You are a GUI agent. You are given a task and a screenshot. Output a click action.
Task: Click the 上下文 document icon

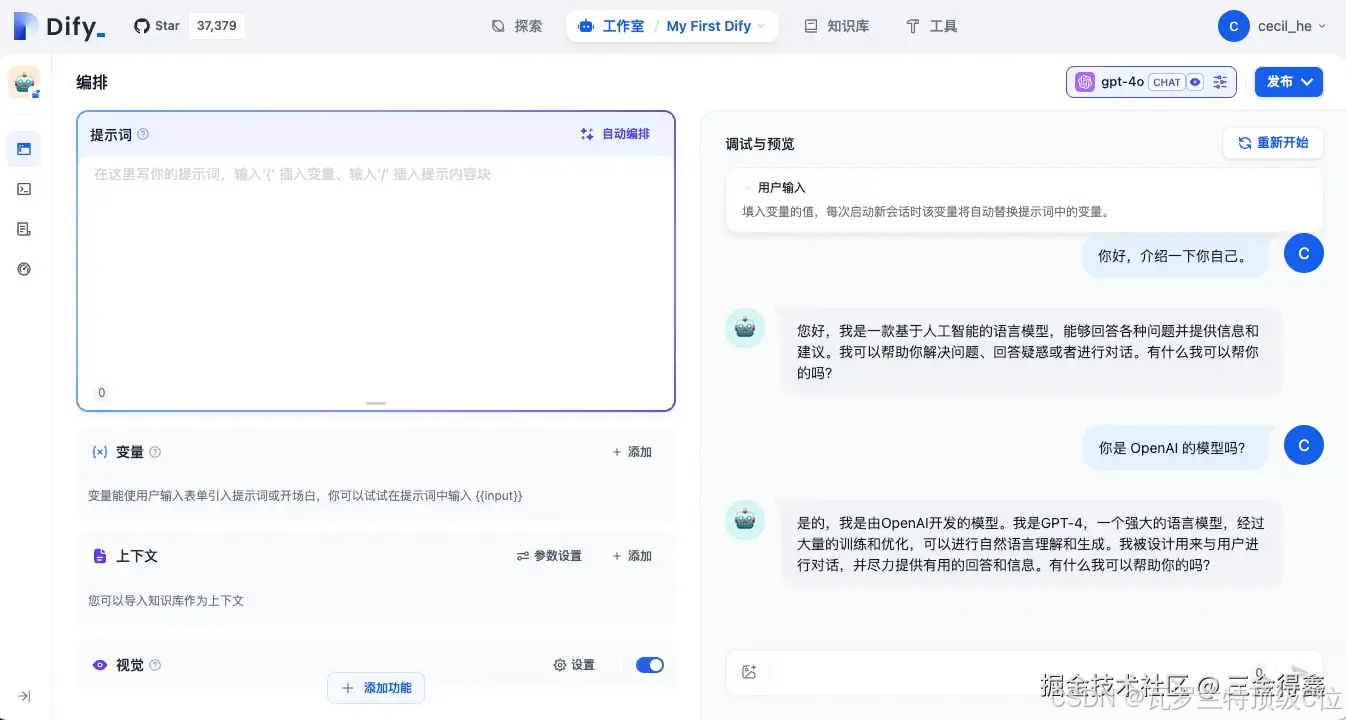[x=100, y=556]
